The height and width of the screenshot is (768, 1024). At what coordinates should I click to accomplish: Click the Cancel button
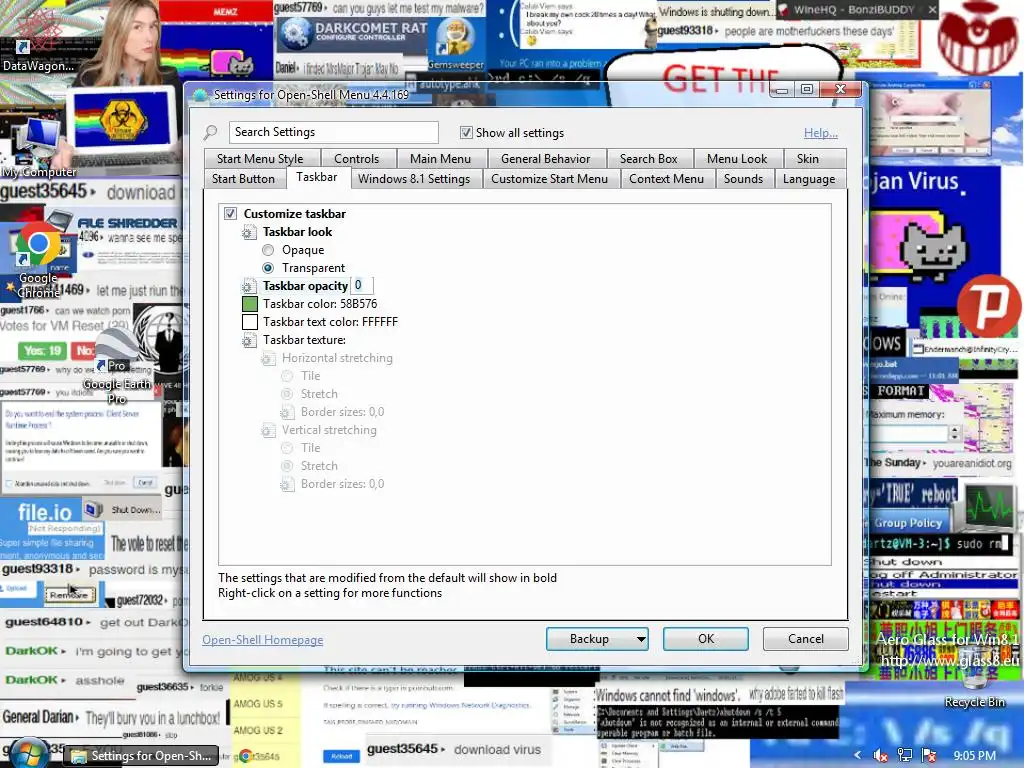point(806,639)
